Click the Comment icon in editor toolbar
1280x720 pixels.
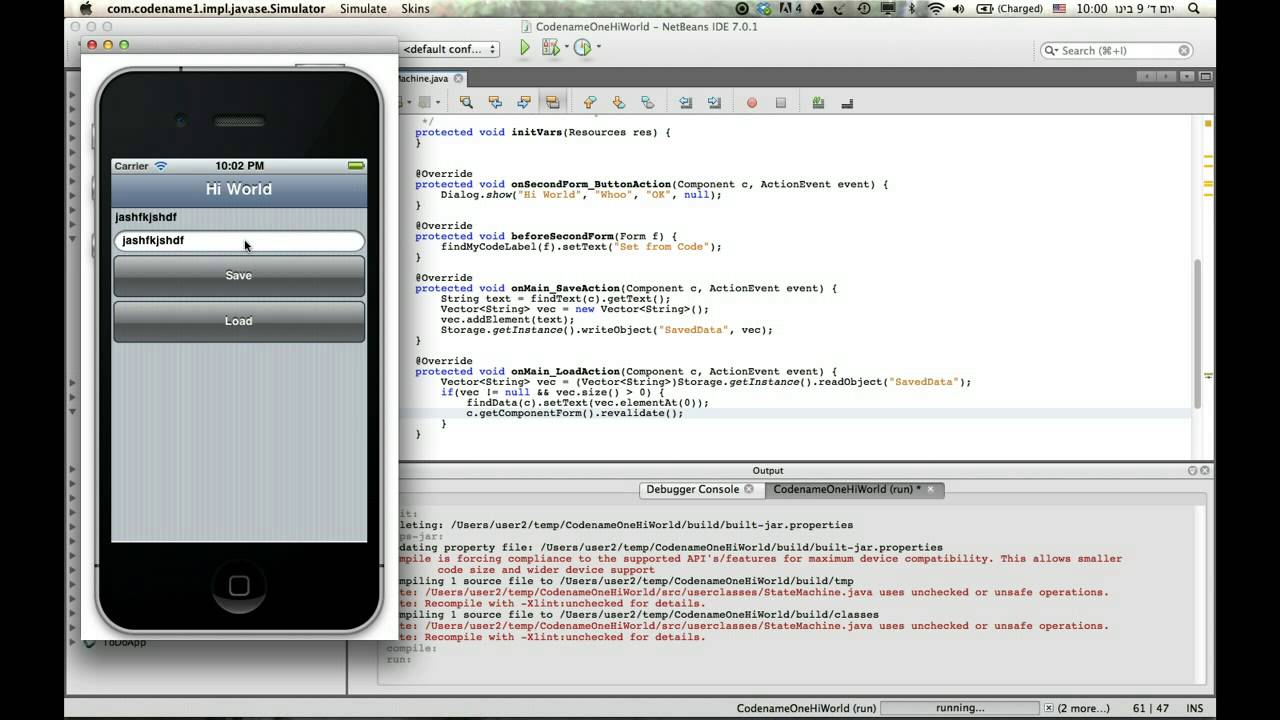point(818,102)
